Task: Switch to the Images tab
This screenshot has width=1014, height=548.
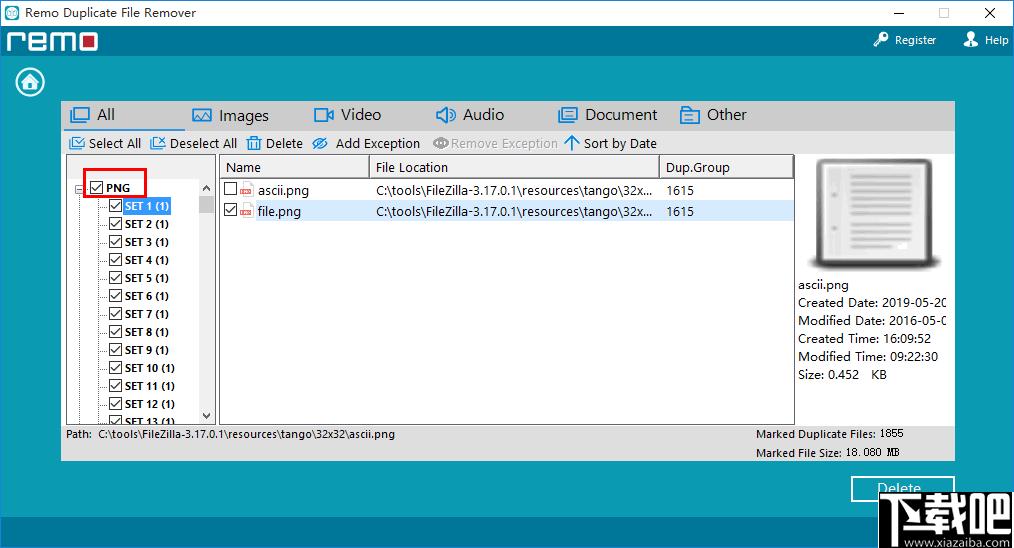Action: pyautogui.click(x=230, y=116)
